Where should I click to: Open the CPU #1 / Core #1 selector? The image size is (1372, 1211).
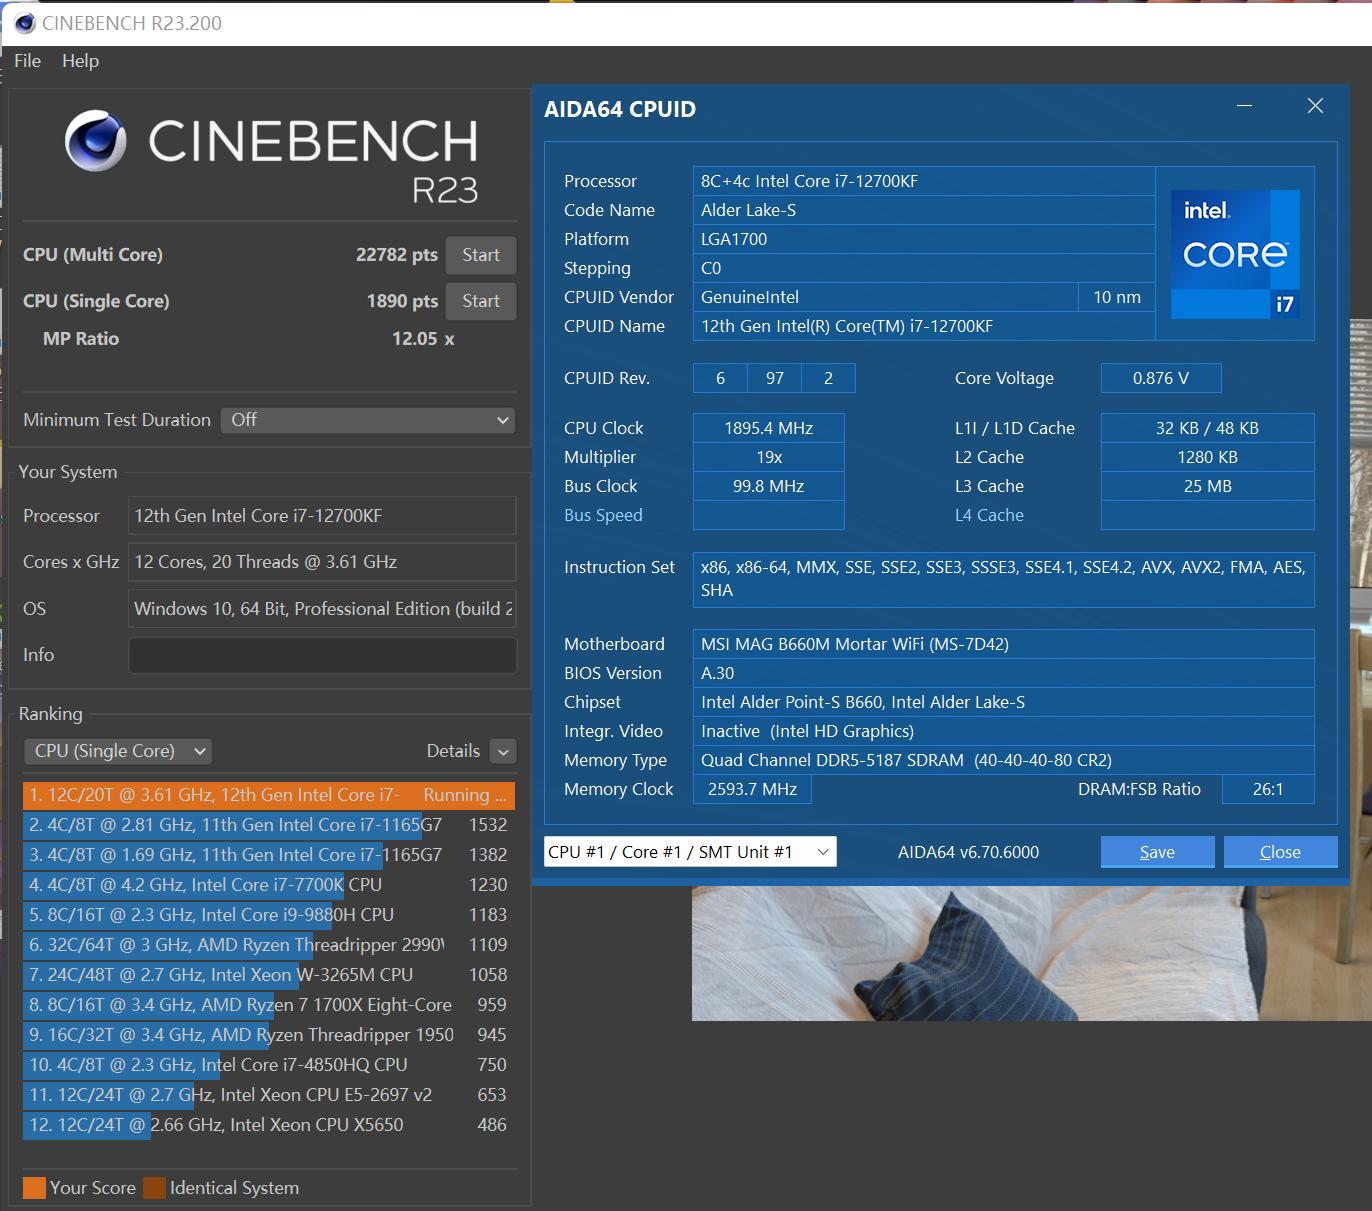[690, 852]
